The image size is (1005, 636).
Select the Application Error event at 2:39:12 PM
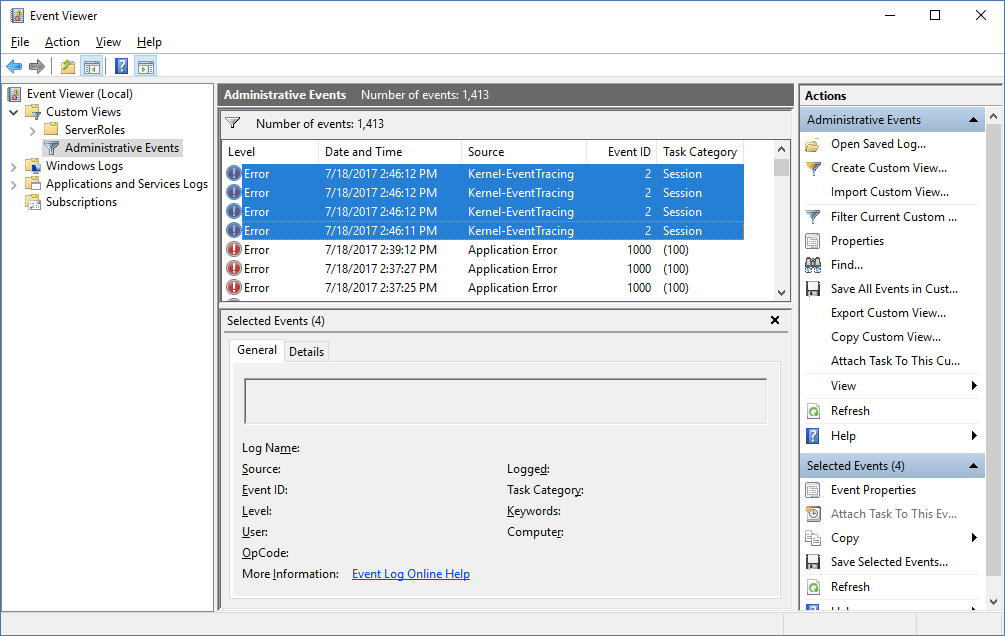(400, 249)
